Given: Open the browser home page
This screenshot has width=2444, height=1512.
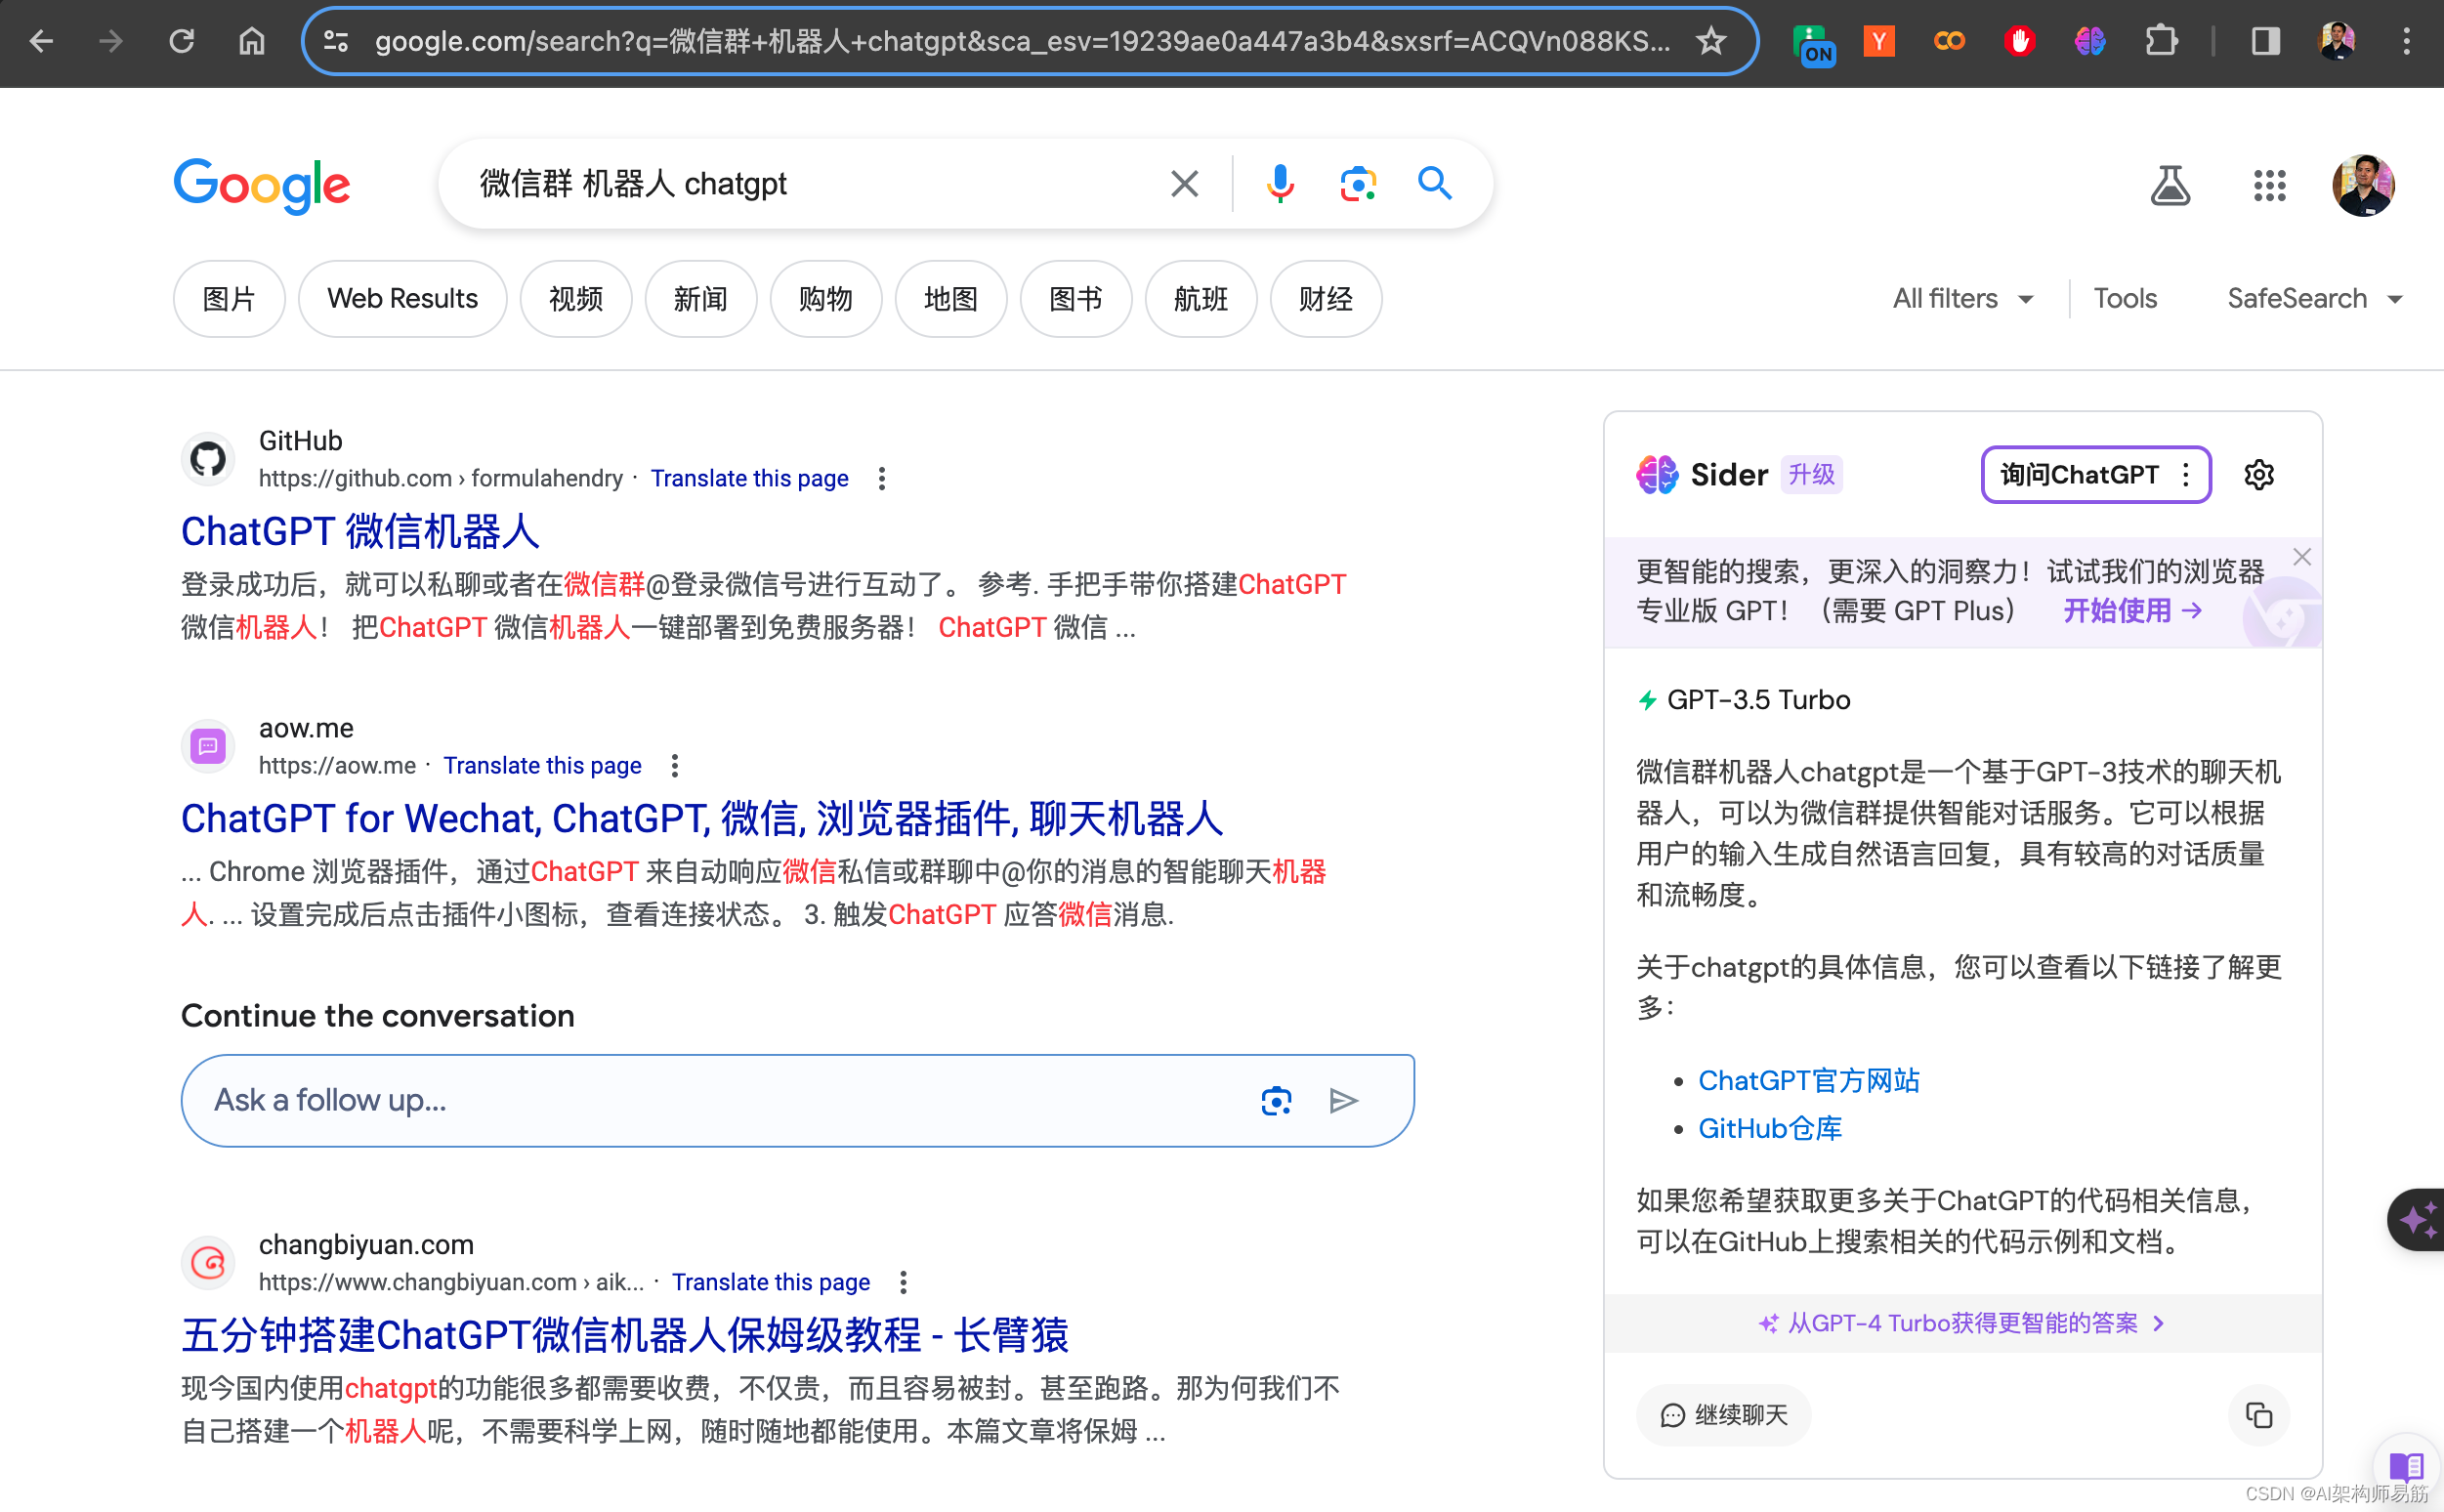Looking at the screenshot, I should point(251,41).
